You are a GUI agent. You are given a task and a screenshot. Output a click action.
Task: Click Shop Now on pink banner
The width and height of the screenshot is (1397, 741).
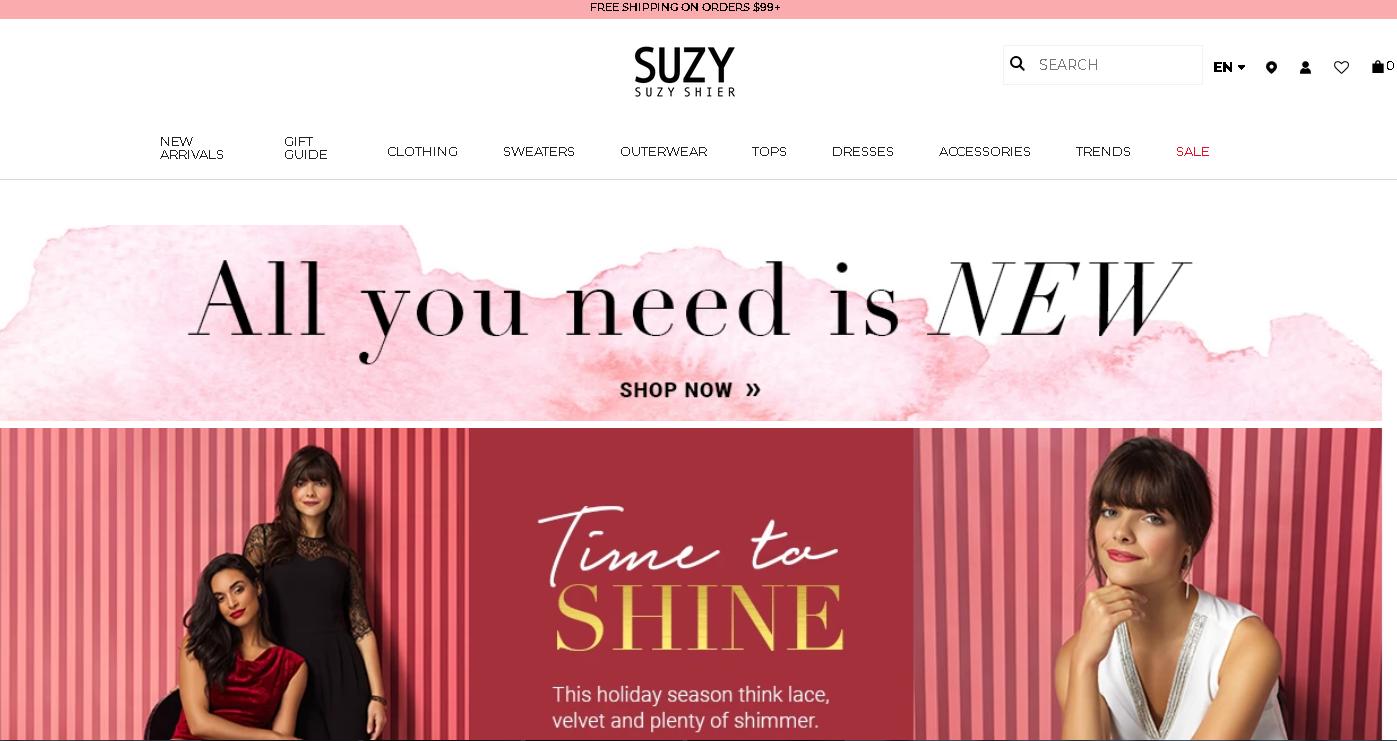point(690,390)
